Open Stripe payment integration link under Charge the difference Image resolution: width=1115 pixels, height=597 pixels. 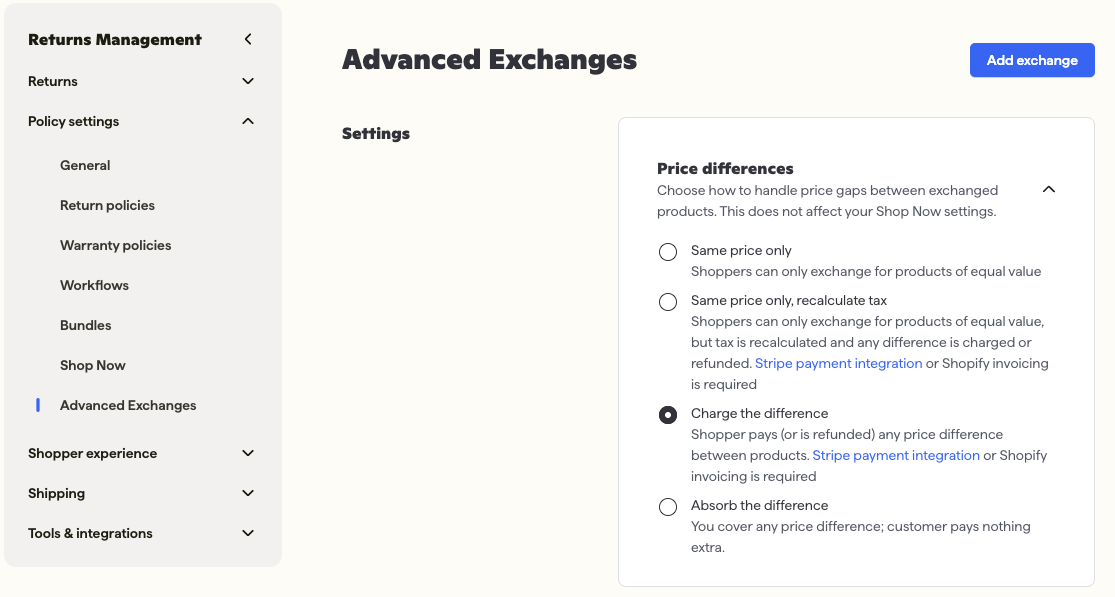point(896,456)
